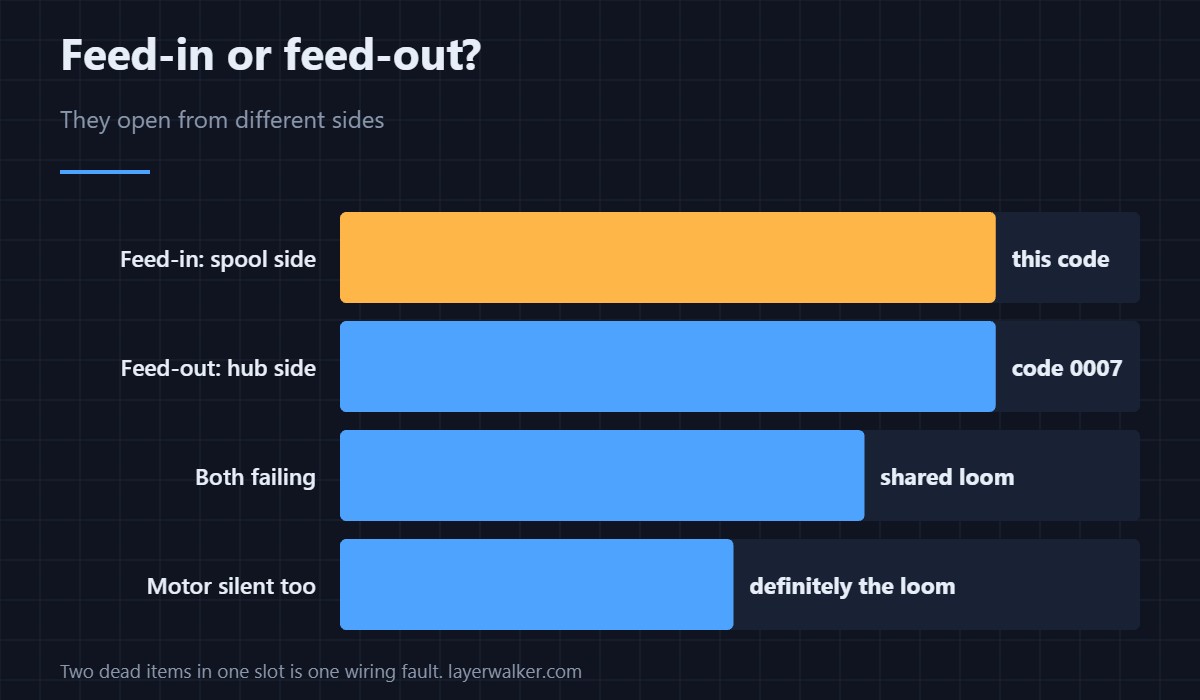Click the 'Feed-in or feed-out?' title
This screenshot has height=700, width=1200.
click(x=271, y=56)
